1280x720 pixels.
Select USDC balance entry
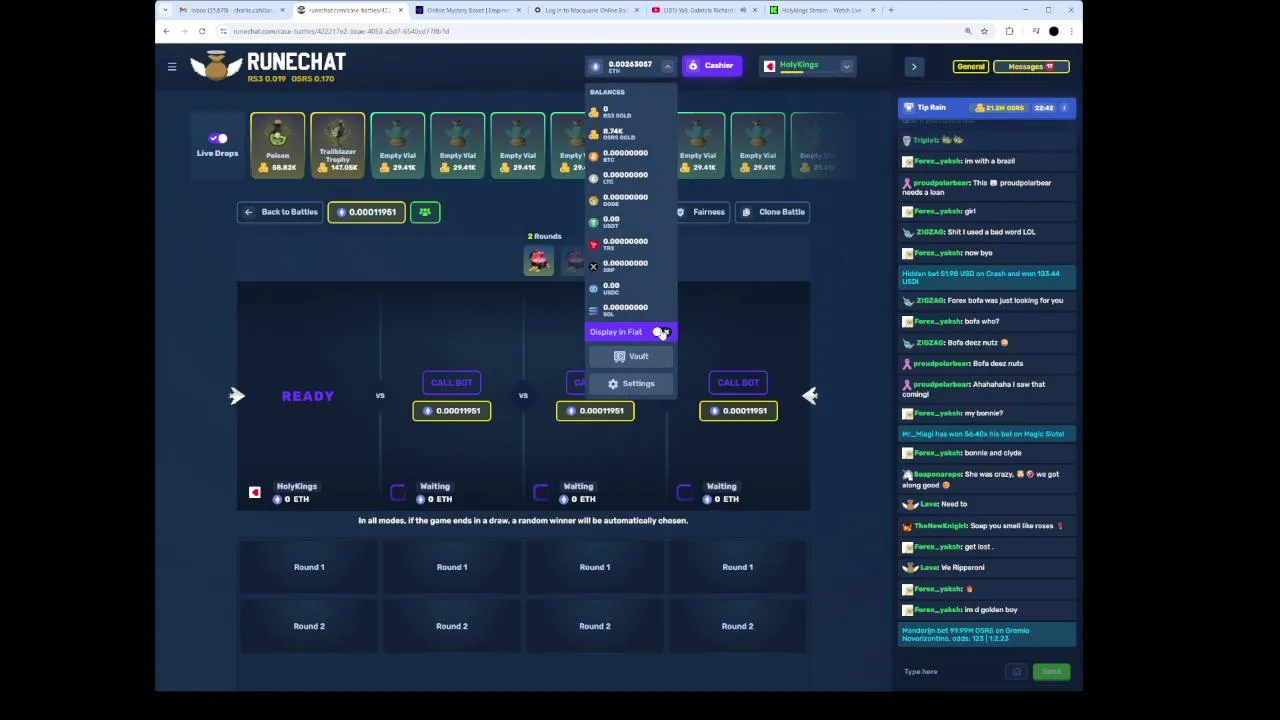tap(631, 288)
